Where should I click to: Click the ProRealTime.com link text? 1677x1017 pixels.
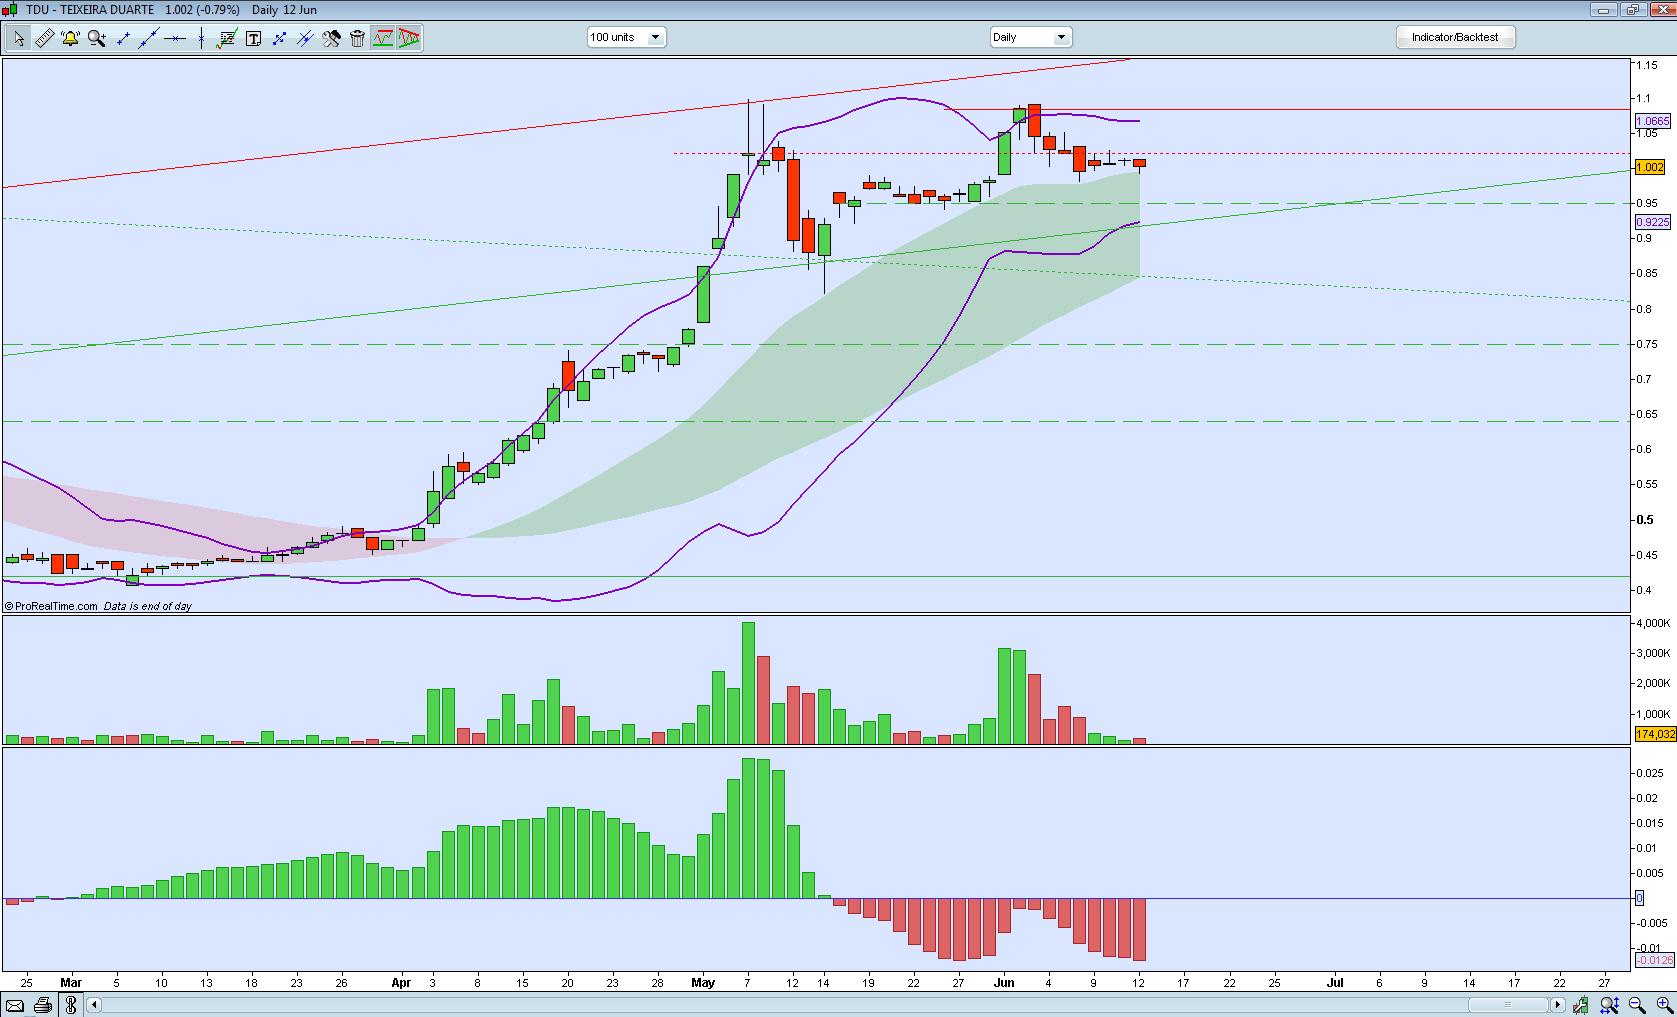click(56, 606)
